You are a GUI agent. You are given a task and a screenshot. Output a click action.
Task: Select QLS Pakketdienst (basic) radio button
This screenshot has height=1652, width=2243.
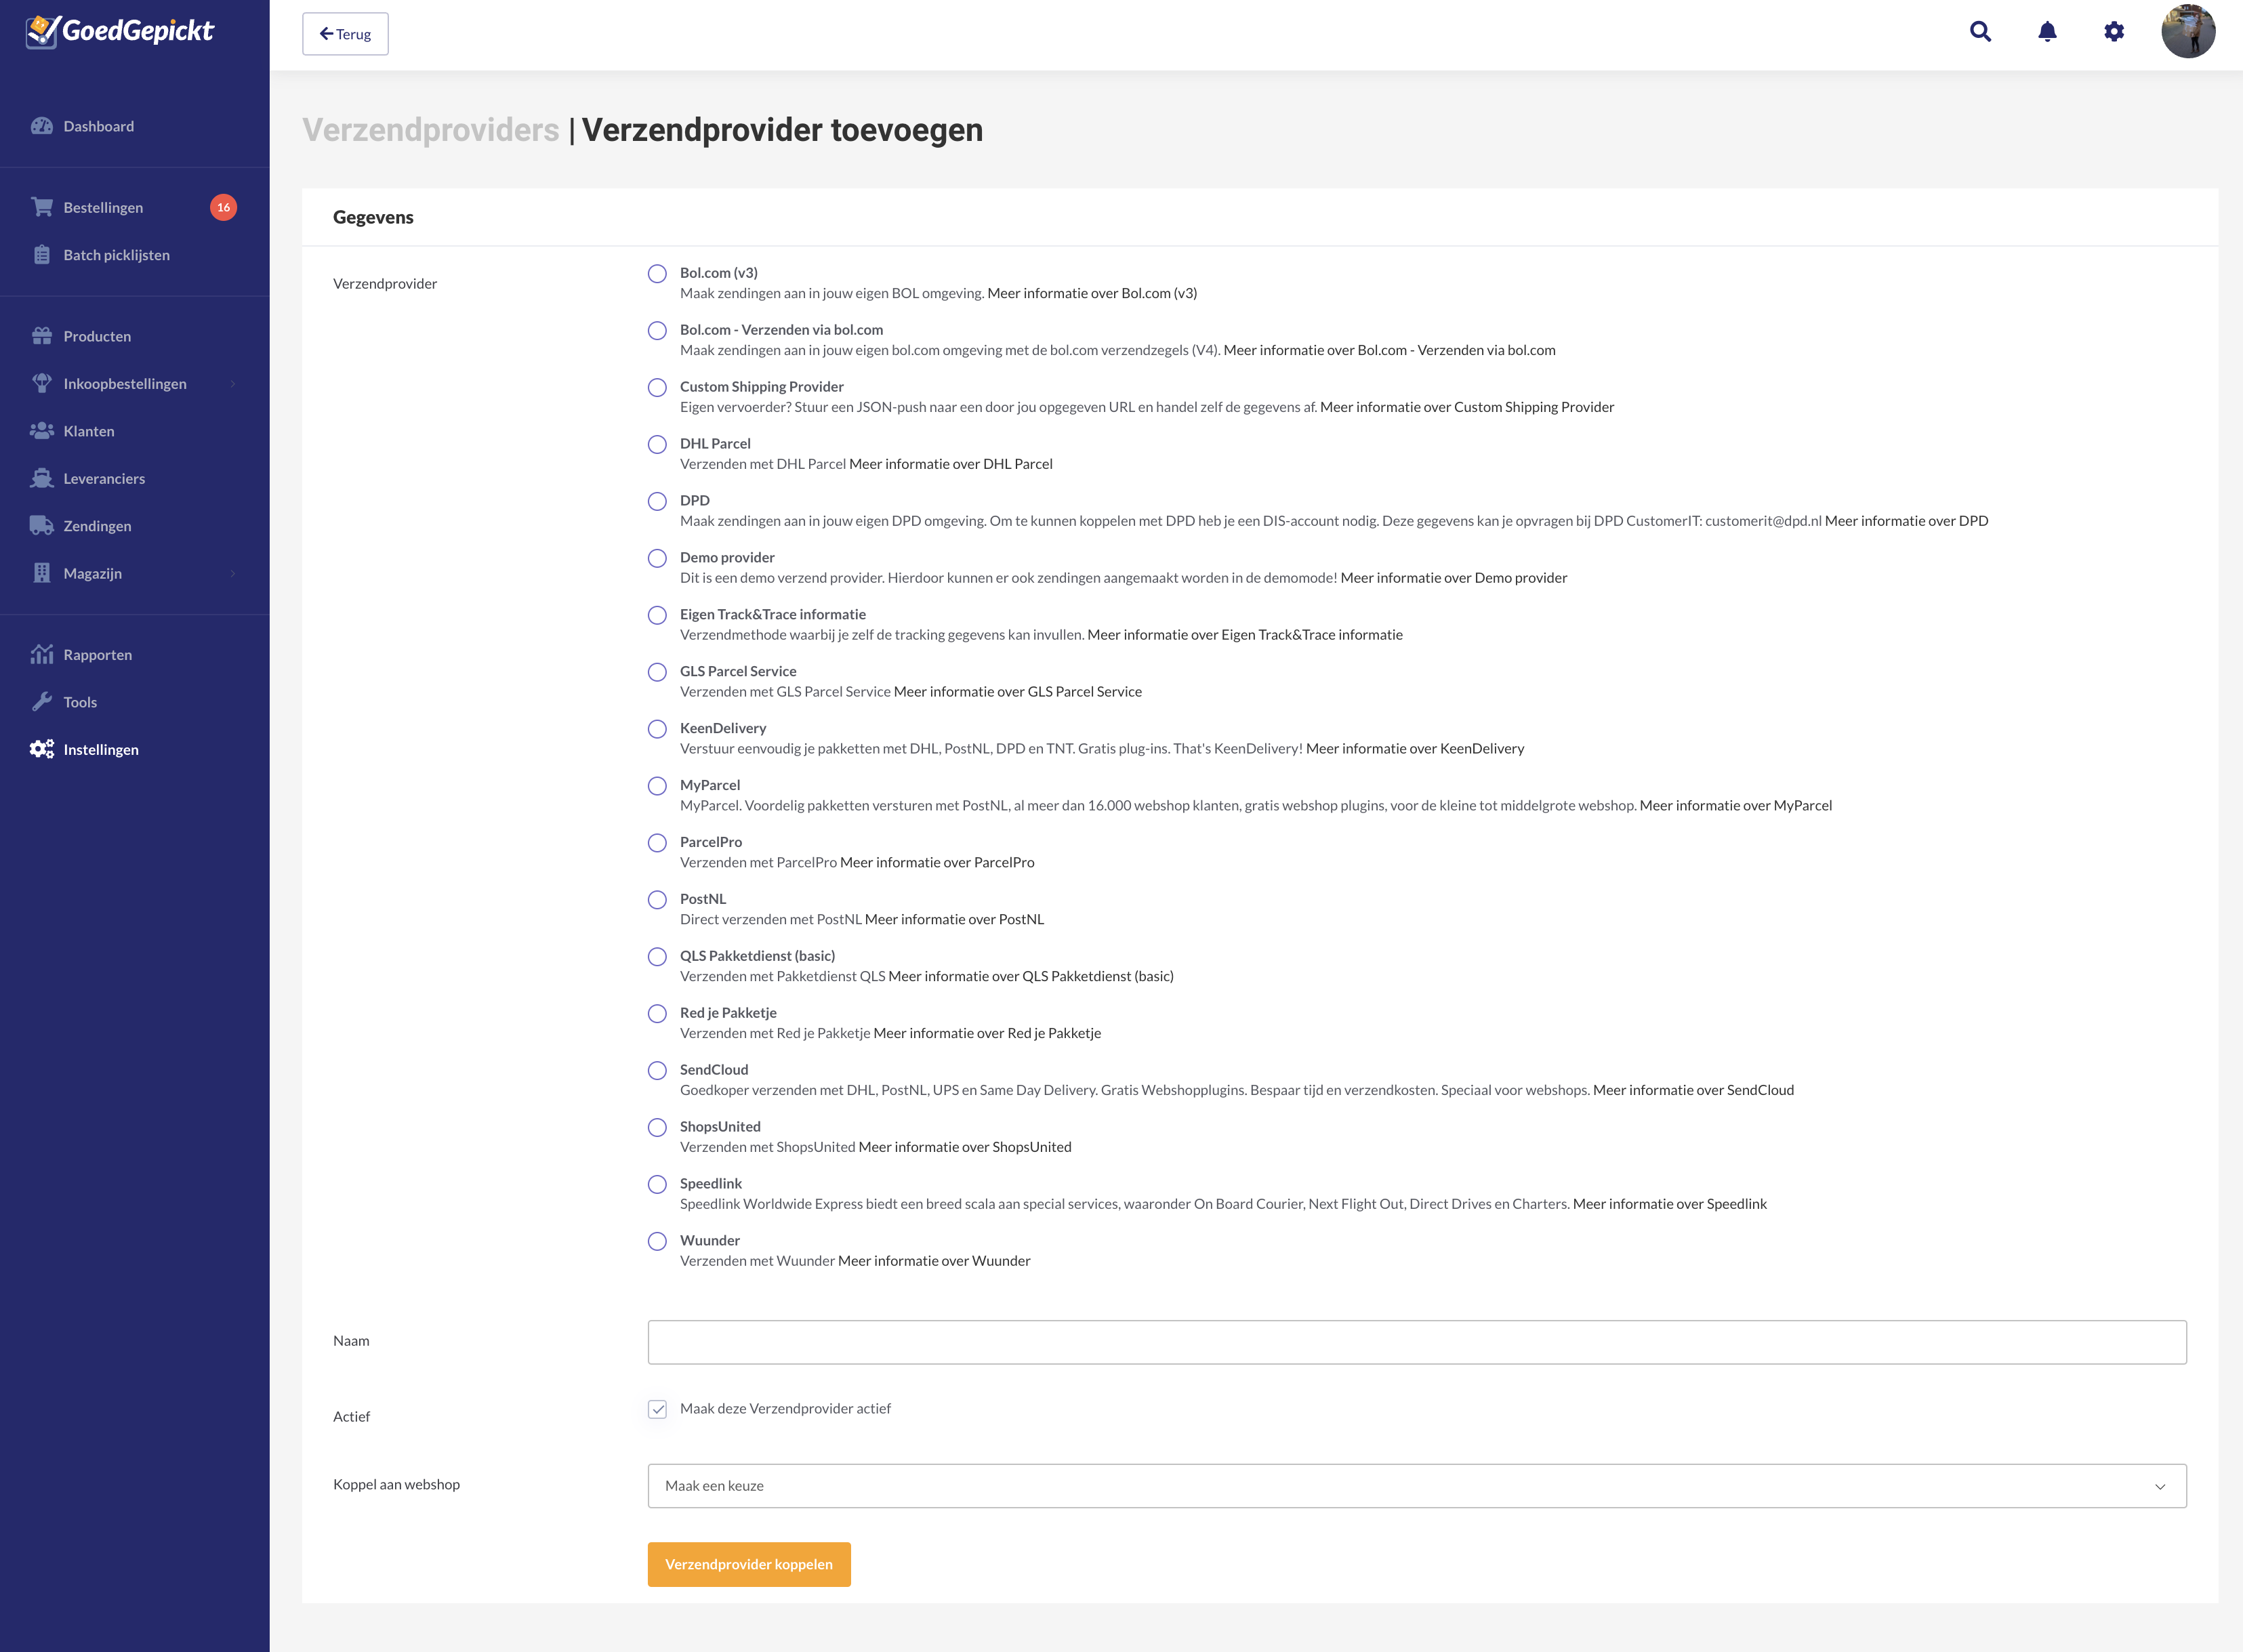pyautogui.click(x=657, y=957)
